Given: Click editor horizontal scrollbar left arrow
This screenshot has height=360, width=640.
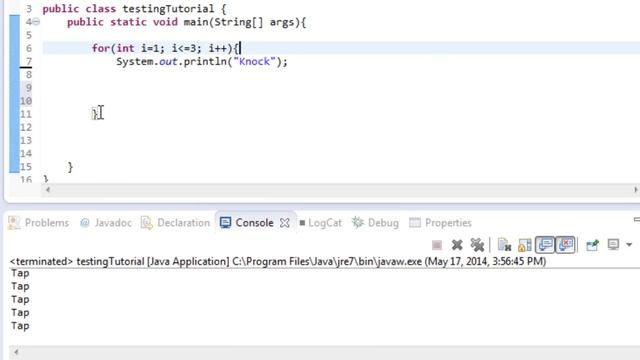Looking at the screenshot, I should click(48, 190).
